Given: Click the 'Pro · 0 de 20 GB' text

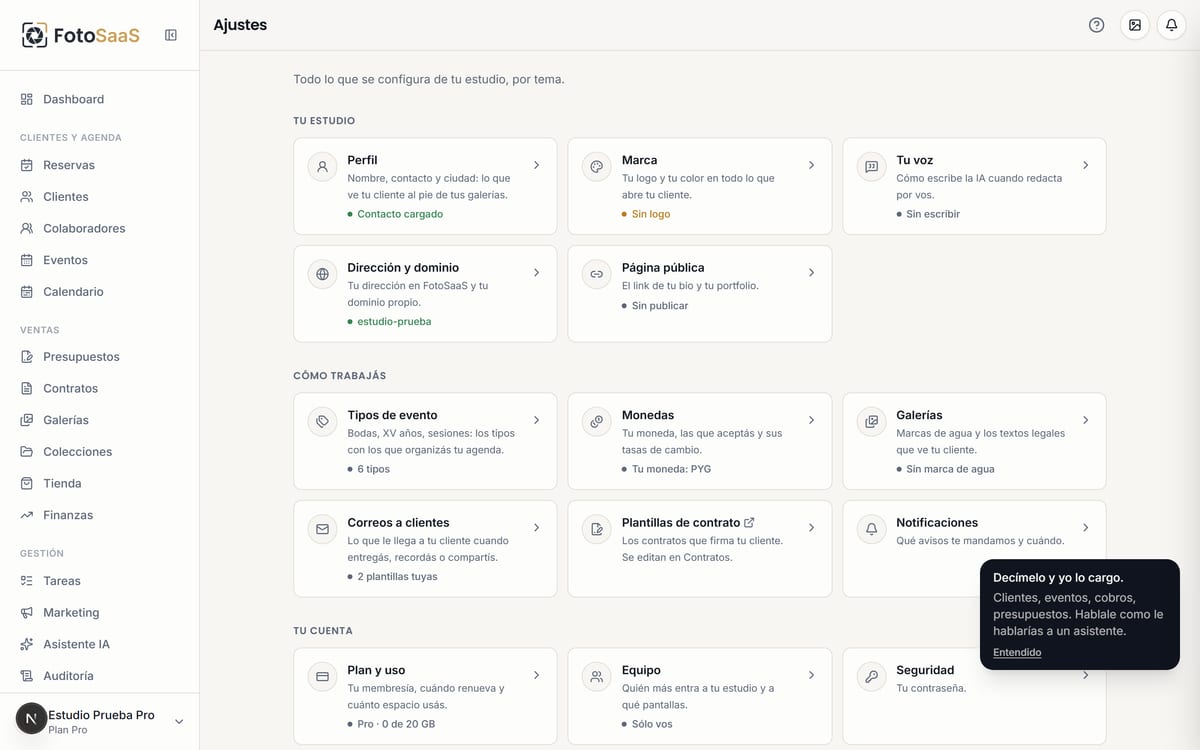Looking at the screenshot, I should 396,724.
